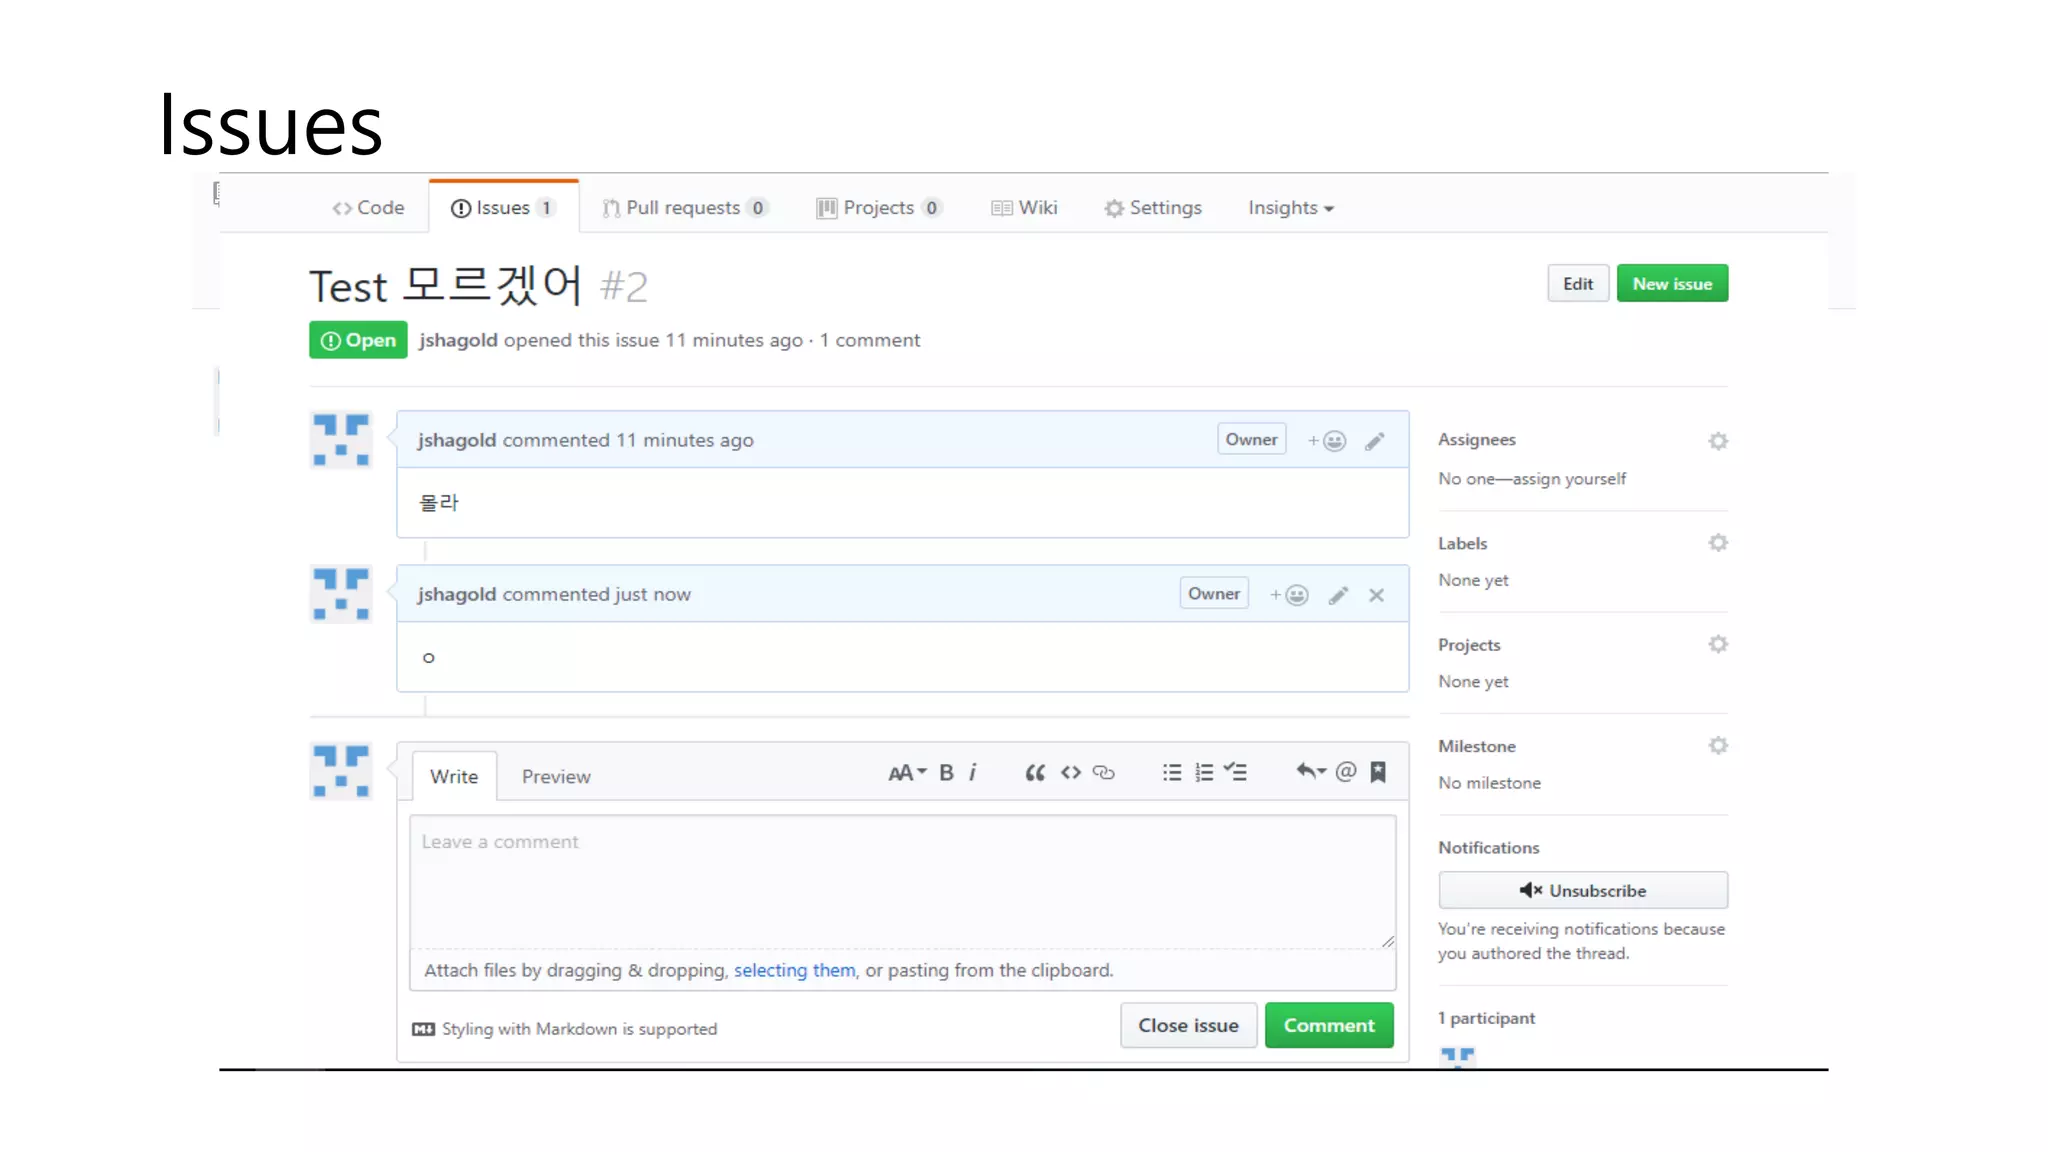
Task: Mention a user with @ icon
Action: click(x=1346, y=772)
